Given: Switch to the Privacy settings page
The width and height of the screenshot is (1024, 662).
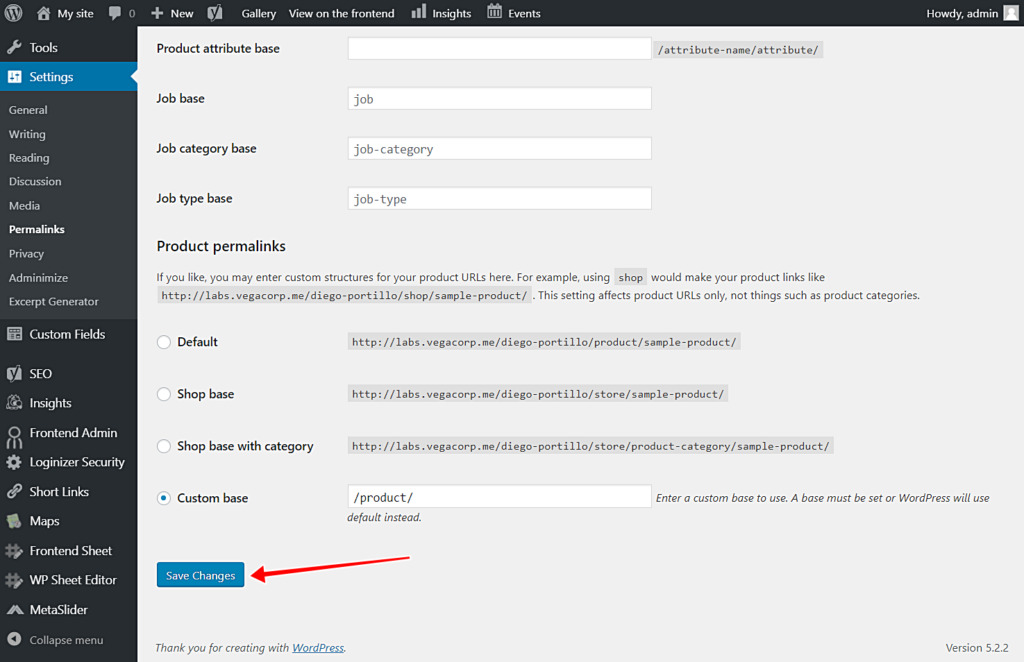Looking at the screenshot, I should pyautogui.click(x=27, y=253).
